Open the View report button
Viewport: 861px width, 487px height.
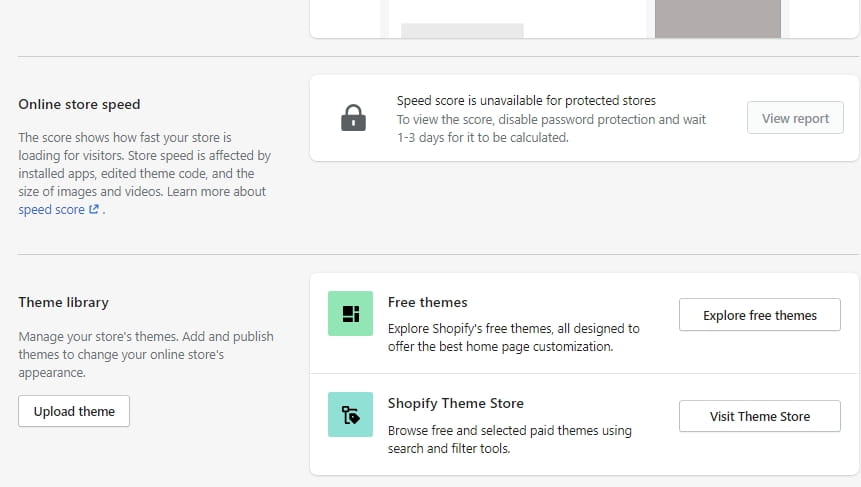[795, 118]
